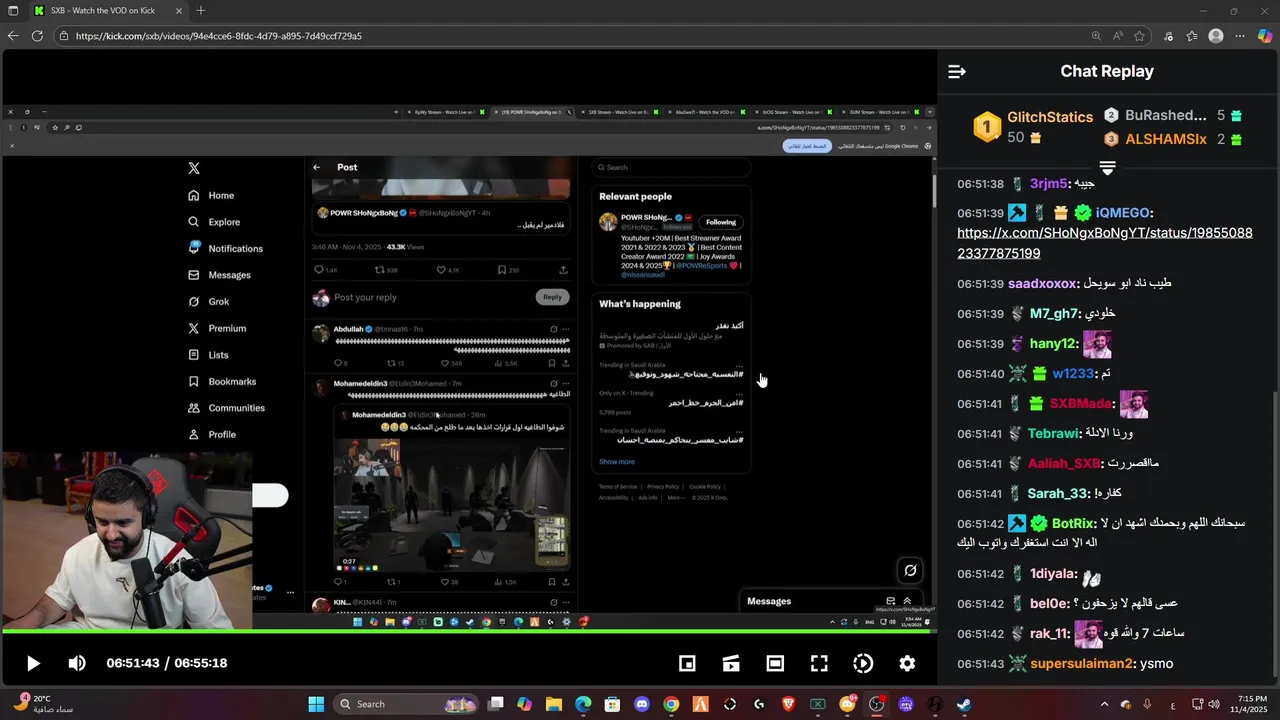The width and height of the screenshot is (1280, 720).
Task: Open the tab actions menu at window left
Action: point(12,11)
